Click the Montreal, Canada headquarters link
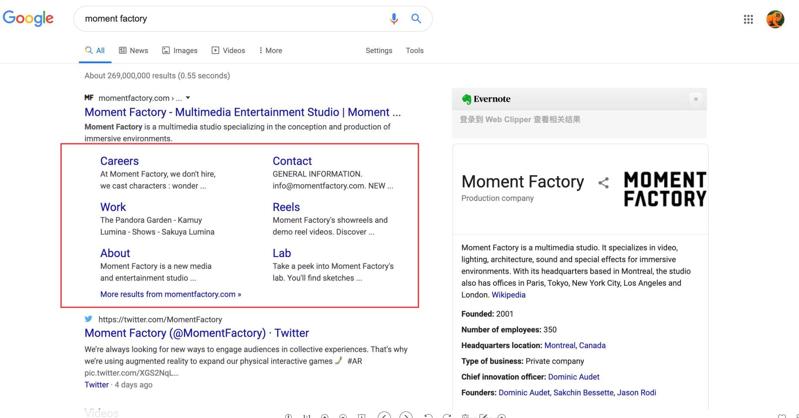Viewport: 799px width, 418px height. pyautogui.click(x=575, y=345)
